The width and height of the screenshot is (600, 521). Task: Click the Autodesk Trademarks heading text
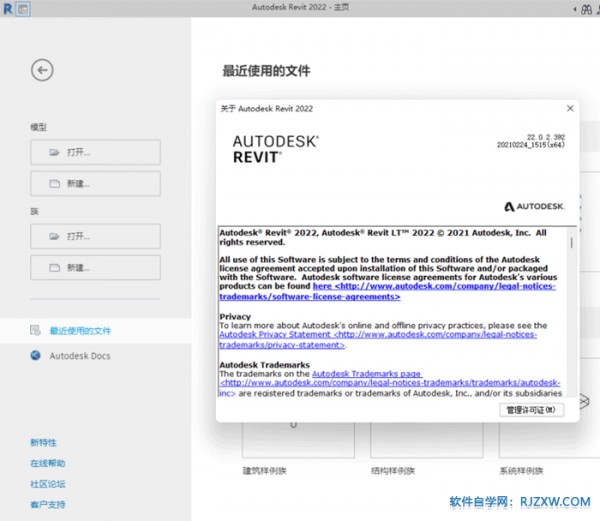tap(264, 365)
